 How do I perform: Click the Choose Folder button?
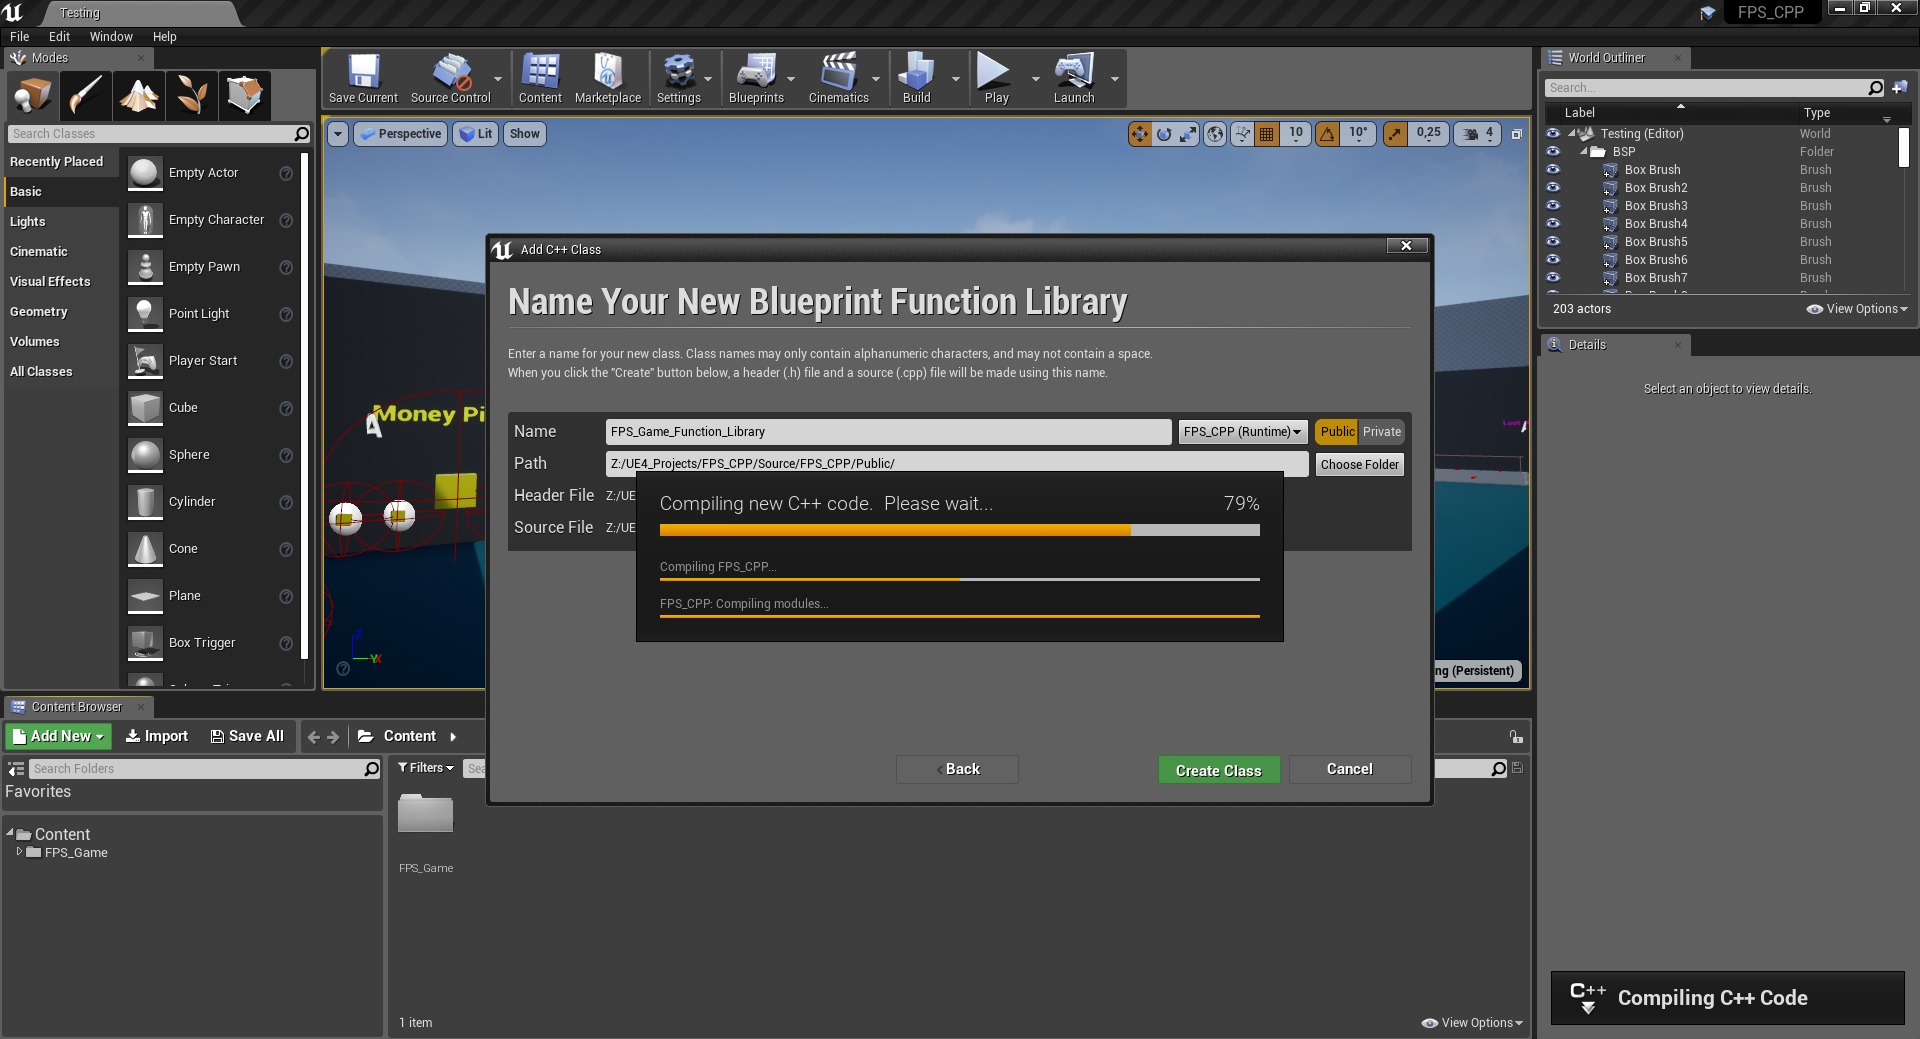point(1359,465)
